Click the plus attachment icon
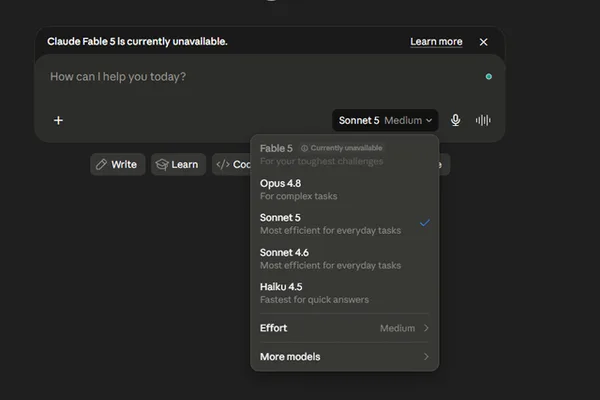 (58, 121)
